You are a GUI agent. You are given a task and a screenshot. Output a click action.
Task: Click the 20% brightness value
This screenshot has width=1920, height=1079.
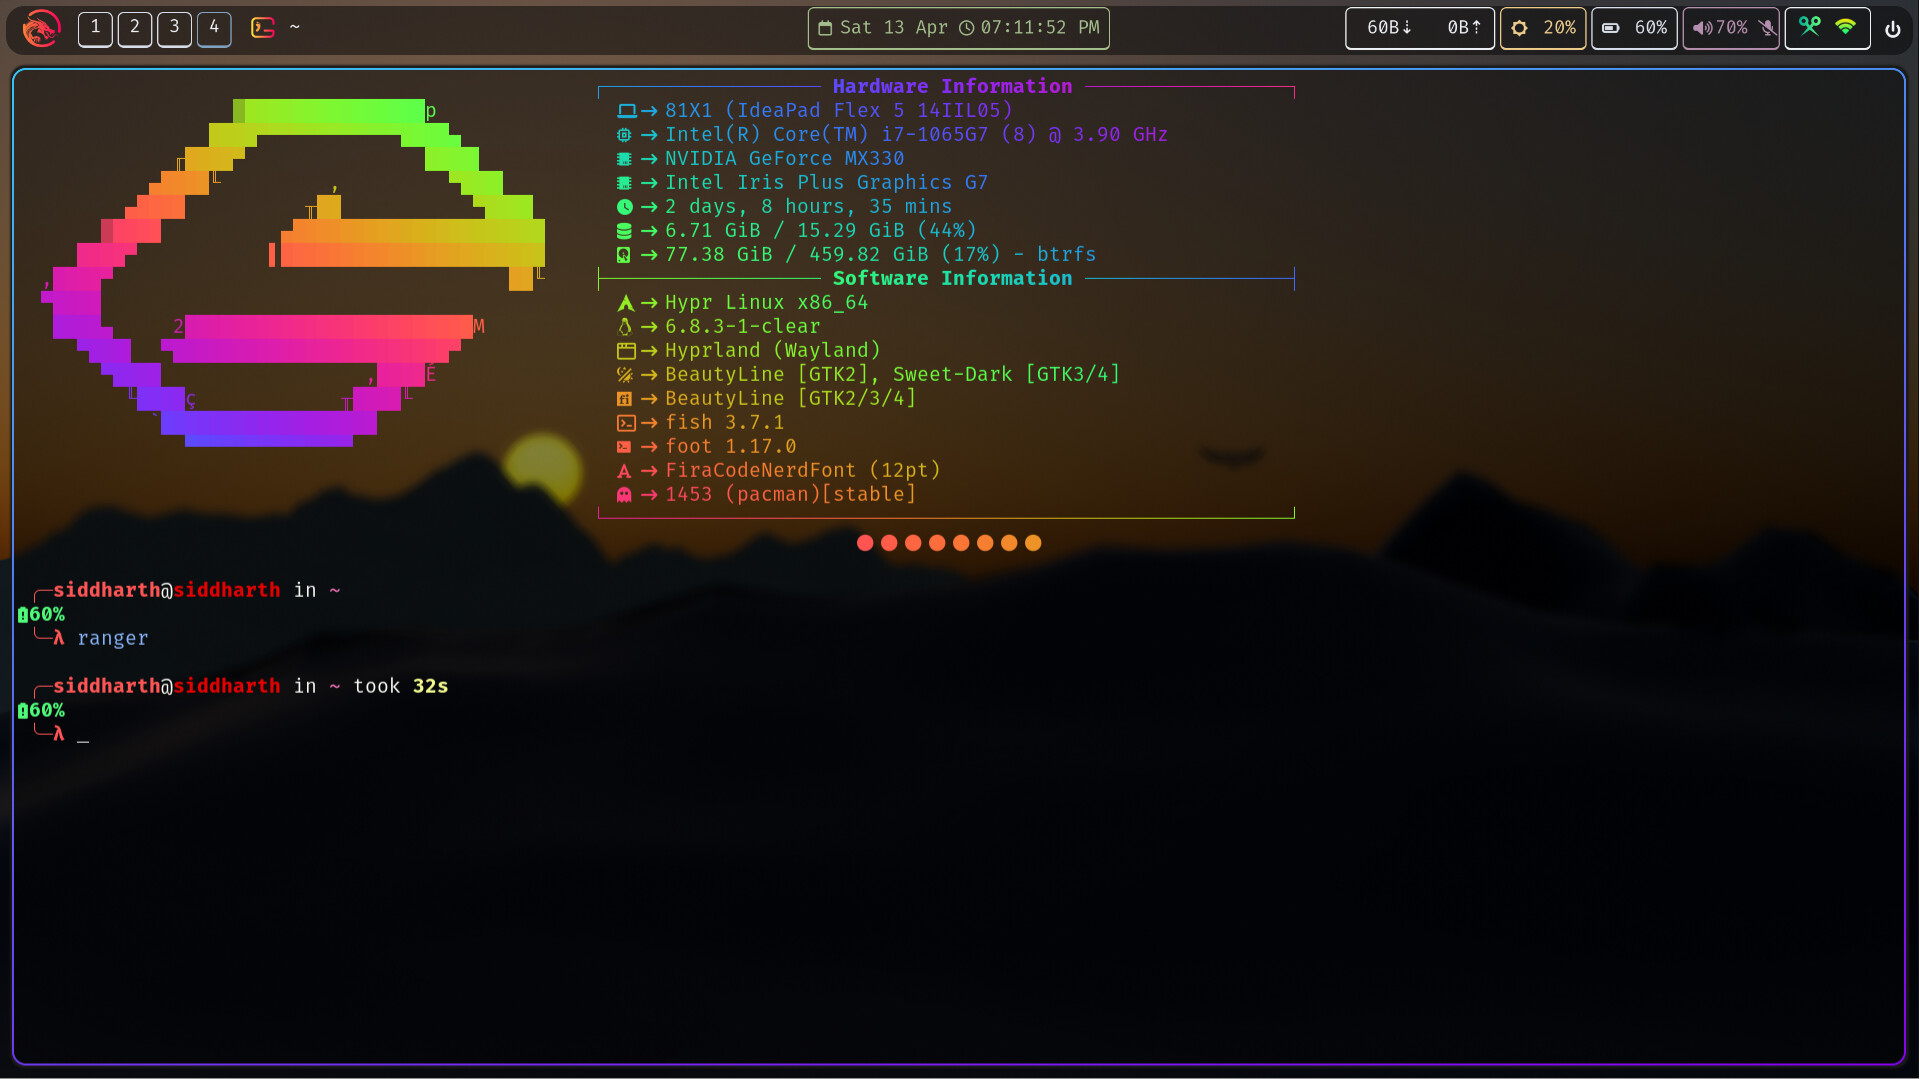[x=1559, y=28]
